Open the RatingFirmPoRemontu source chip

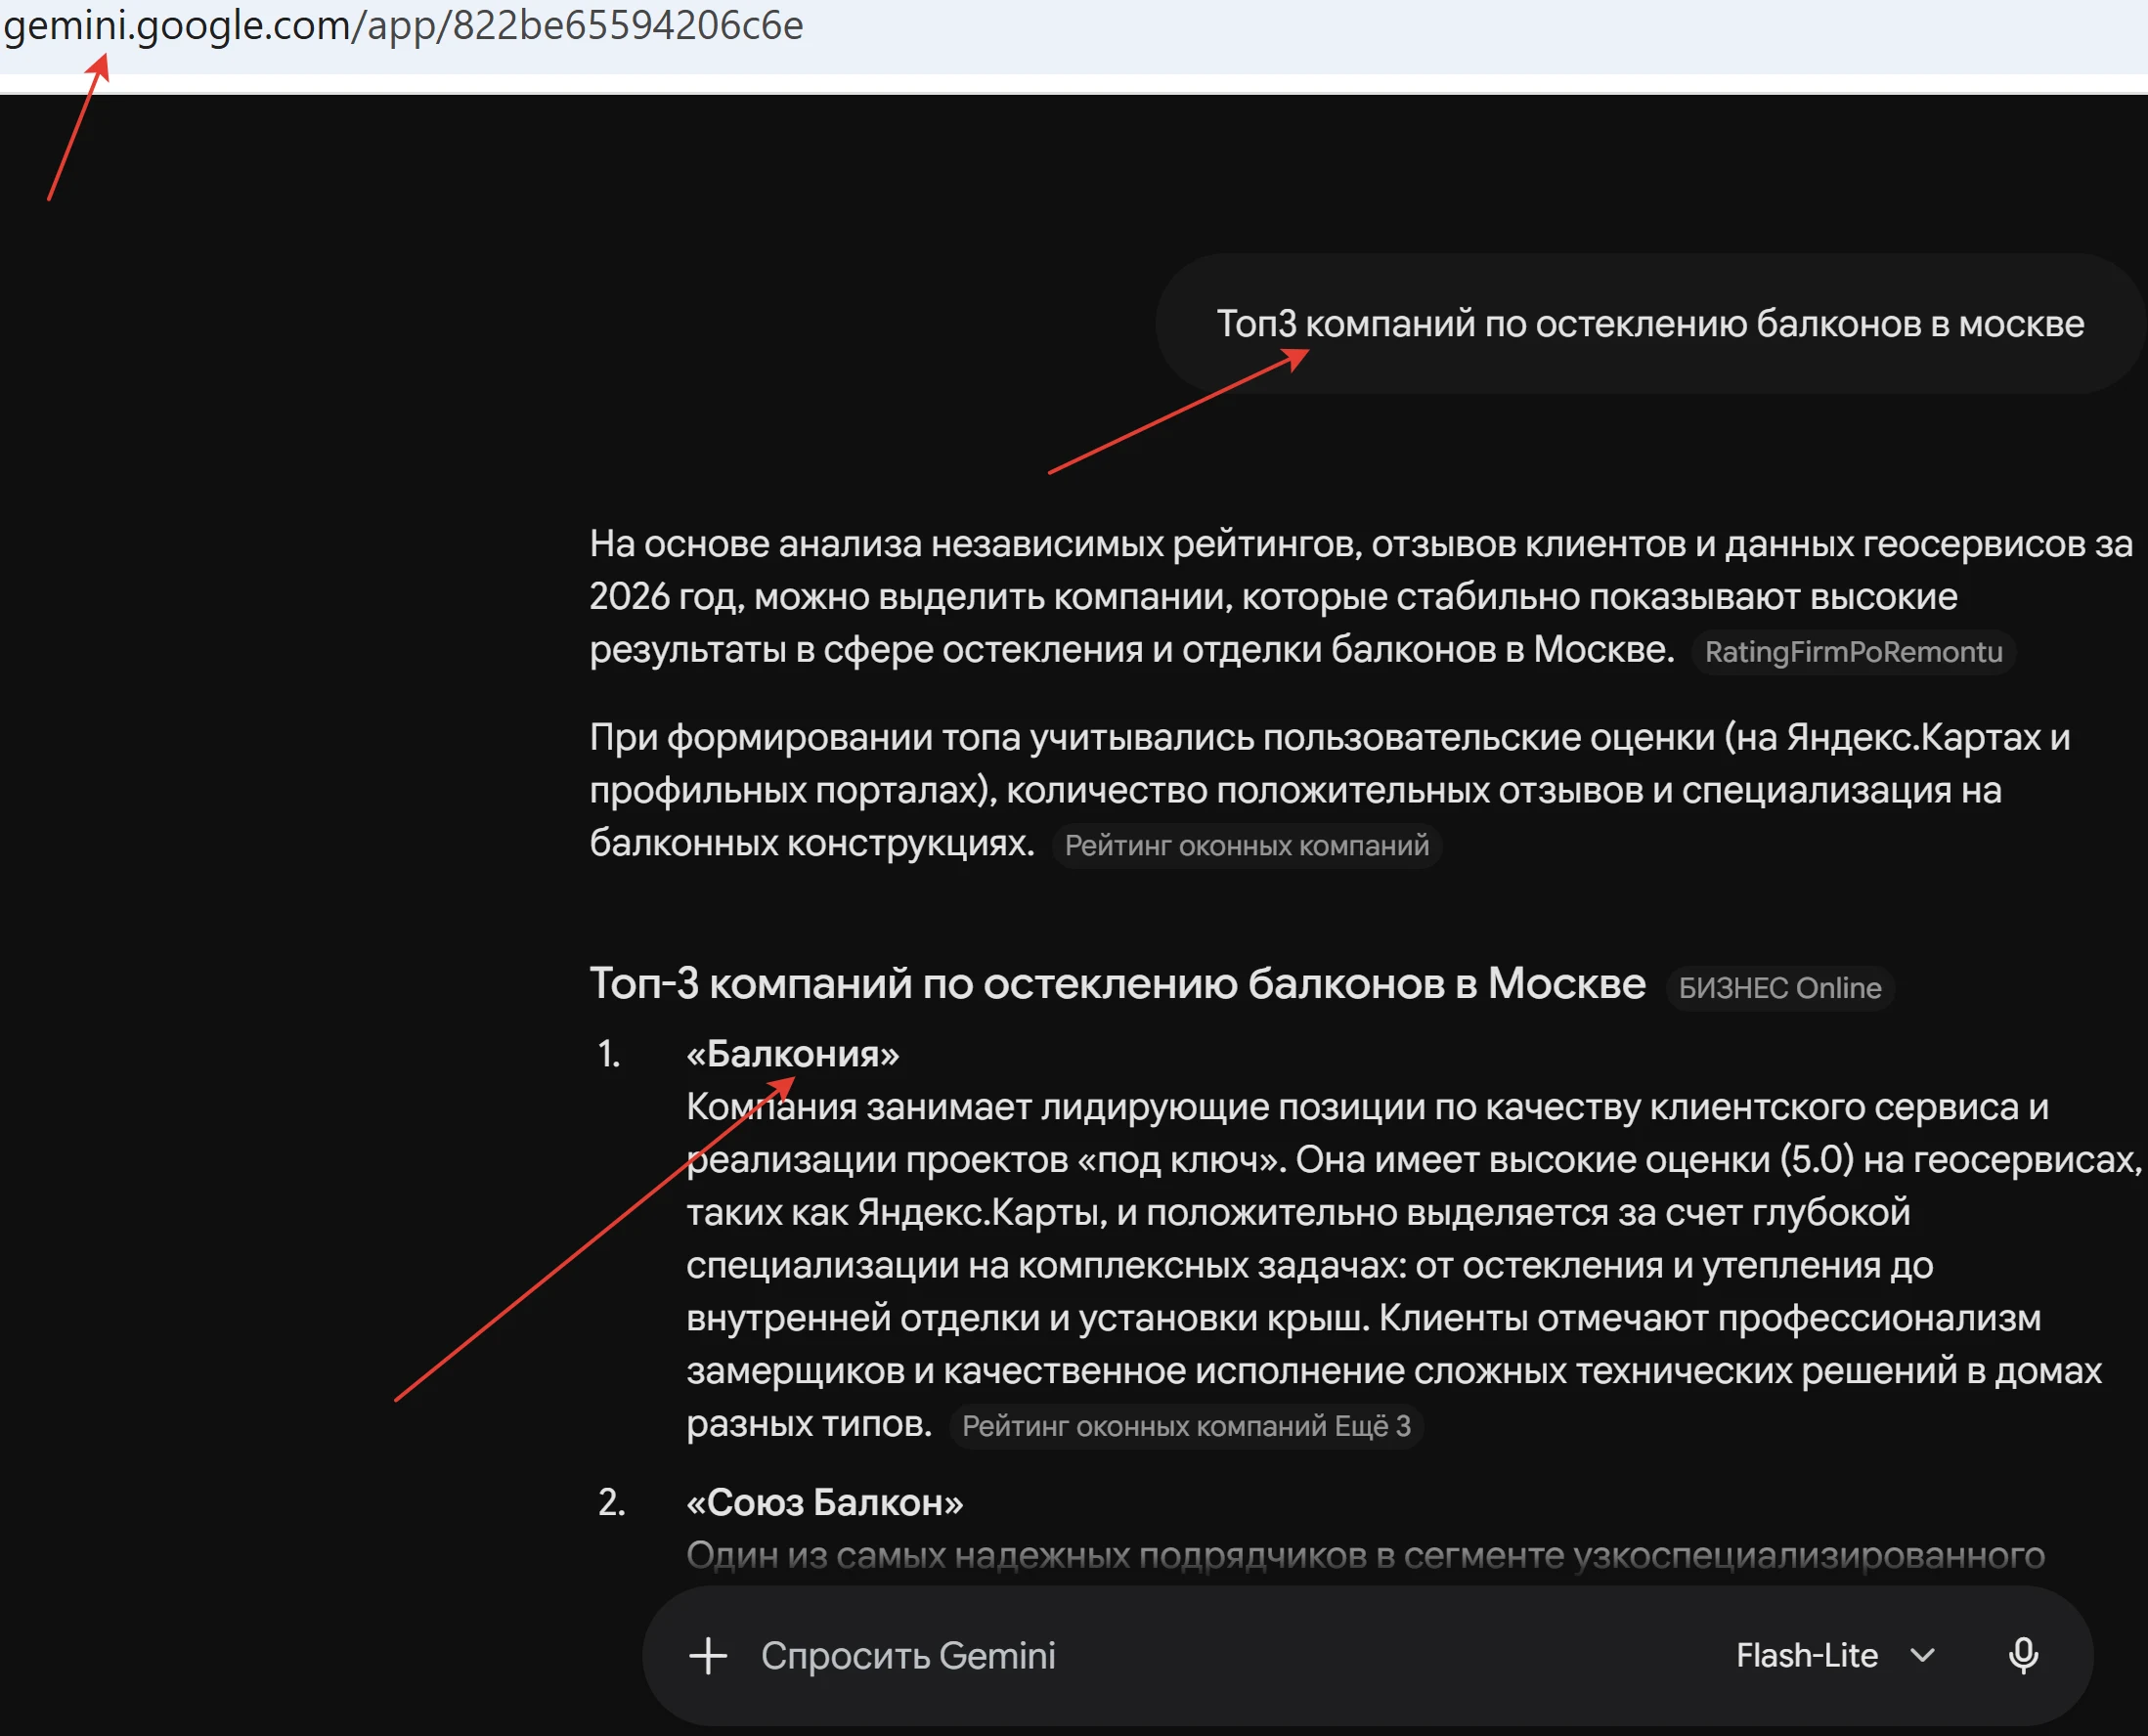pyautogui.click(x=1853, y=652)
